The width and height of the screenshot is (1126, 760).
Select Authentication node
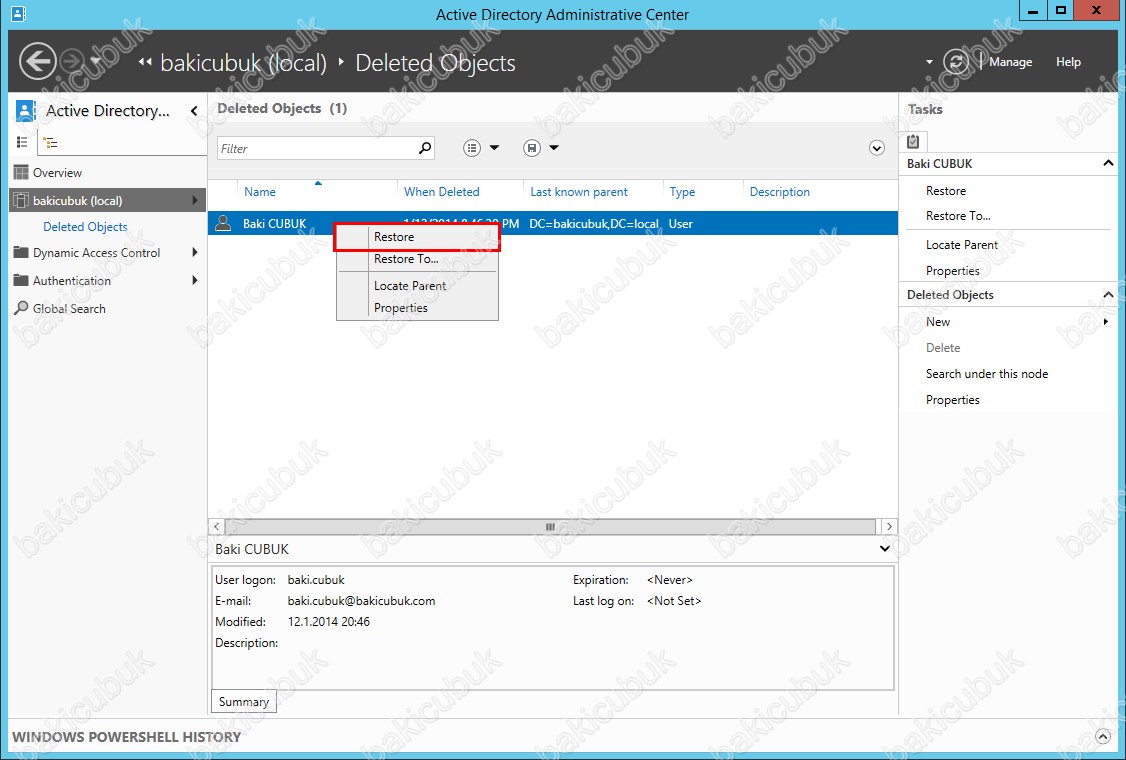pyautogui.click(x=72, y=280)
